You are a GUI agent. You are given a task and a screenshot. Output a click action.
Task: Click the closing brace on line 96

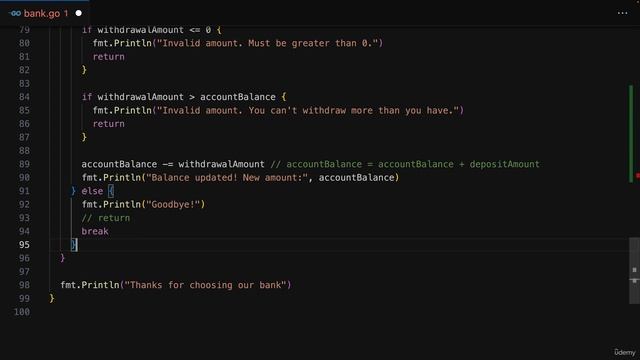click(x=62, y=258)
